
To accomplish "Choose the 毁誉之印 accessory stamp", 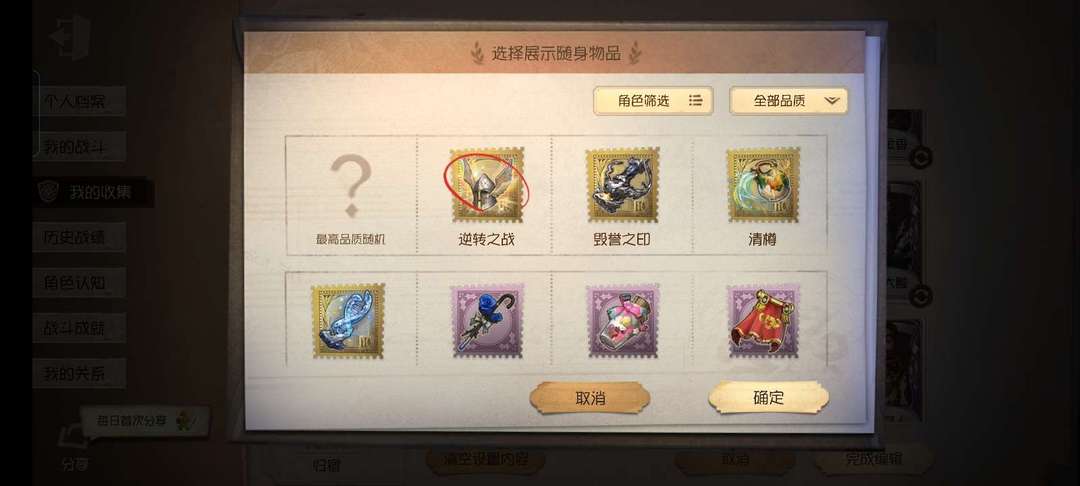I will pos(623,184).
